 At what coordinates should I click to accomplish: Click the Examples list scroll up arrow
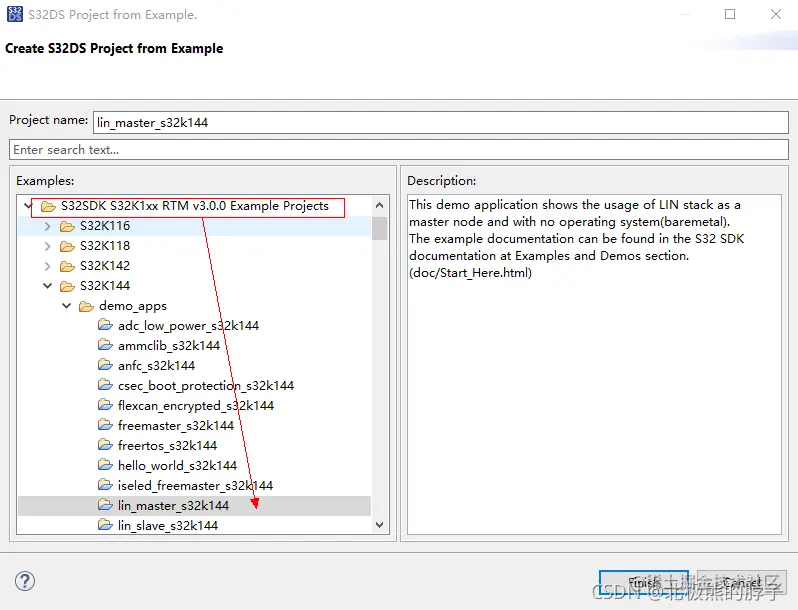pos(379,206)
